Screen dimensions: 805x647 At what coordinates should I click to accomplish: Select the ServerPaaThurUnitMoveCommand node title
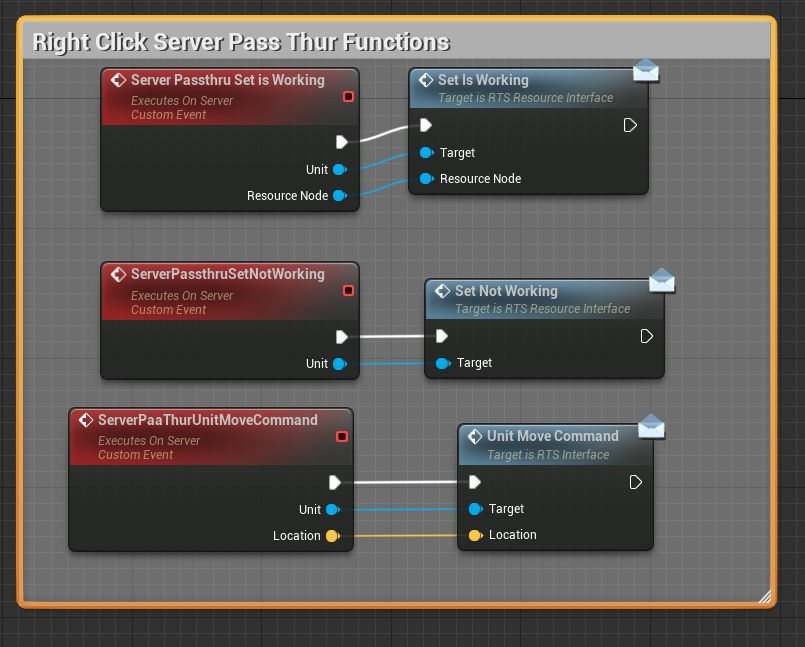click(x=208, y=420)
